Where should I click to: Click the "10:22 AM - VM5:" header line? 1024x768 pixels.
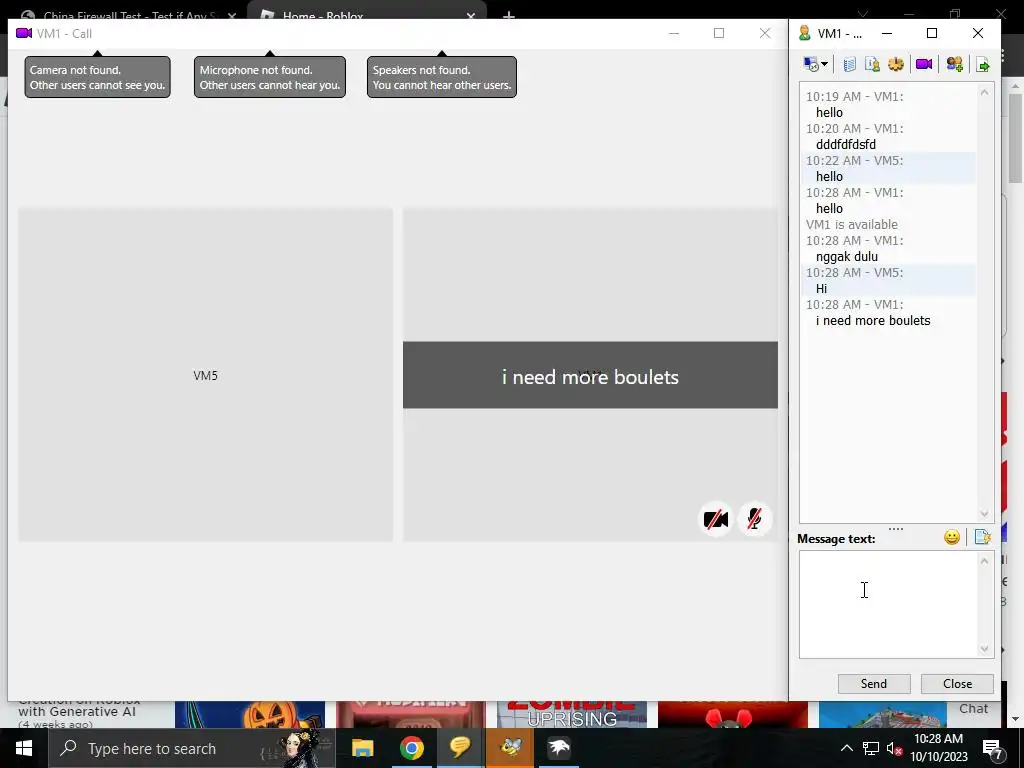[854, 161]
